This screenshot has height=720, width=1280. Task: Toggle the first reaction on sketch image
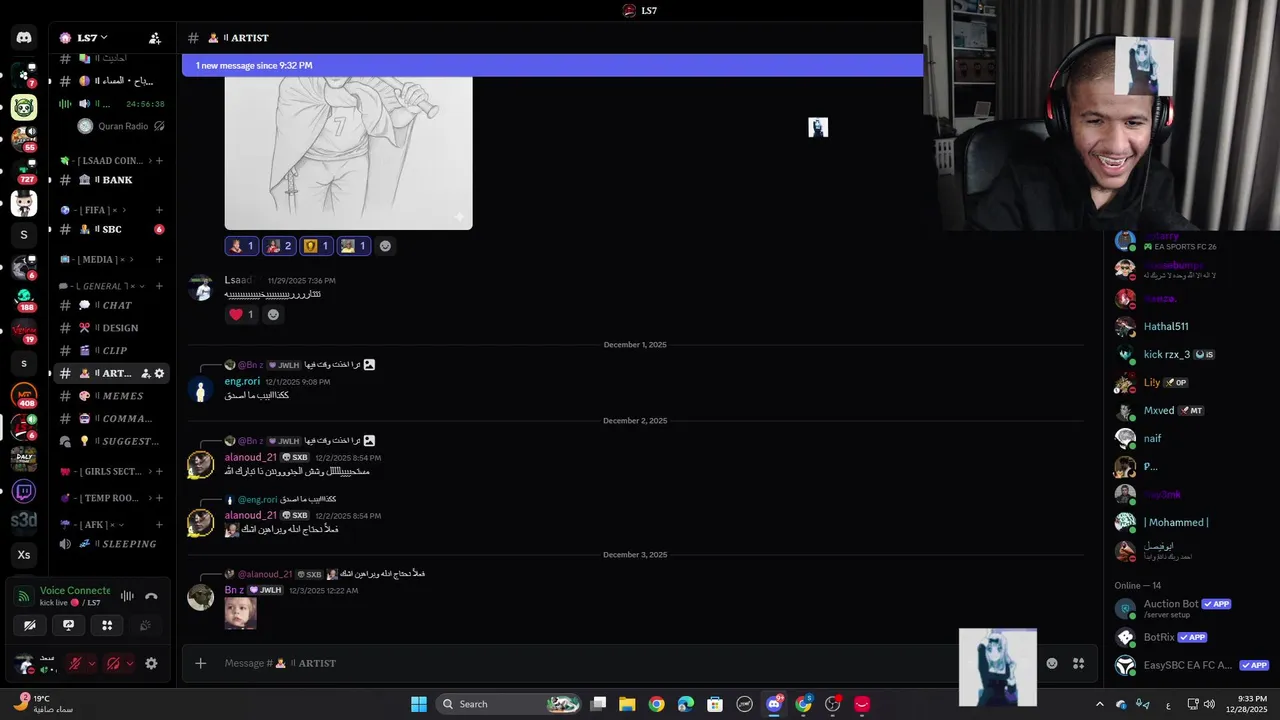click(242, 246)
